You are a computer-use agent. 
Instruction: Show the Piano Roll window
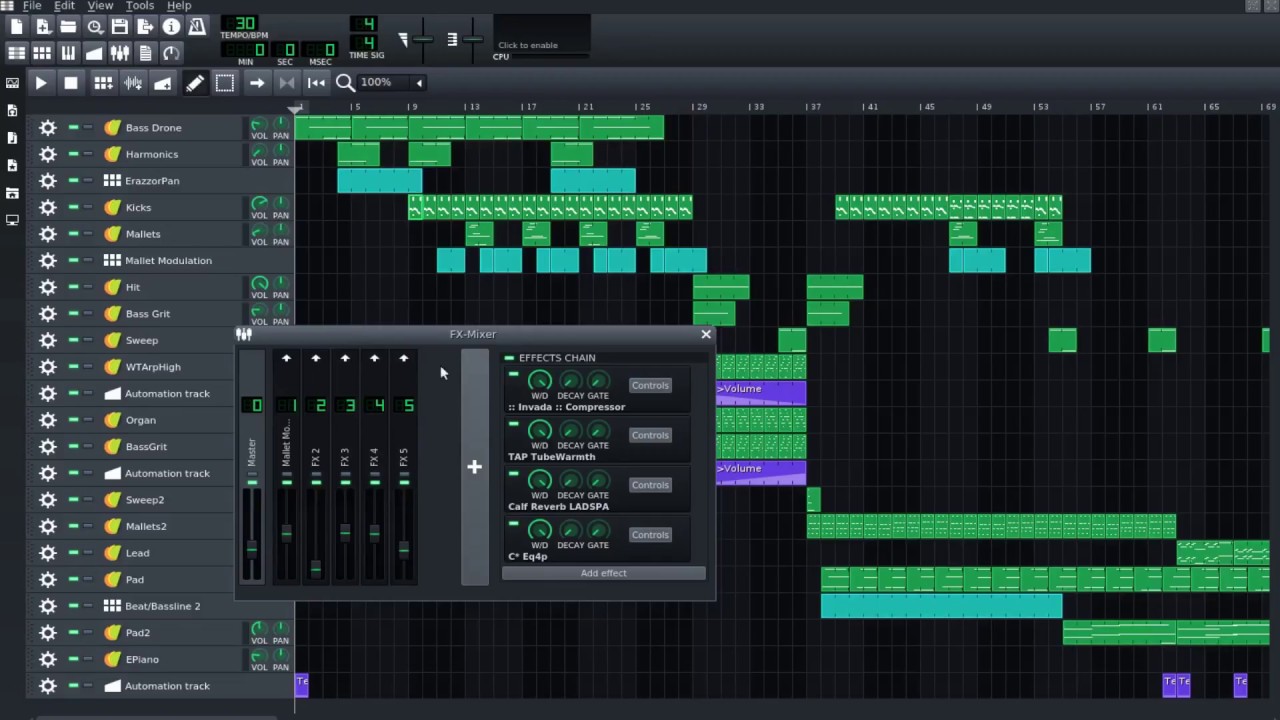[68, 53]
